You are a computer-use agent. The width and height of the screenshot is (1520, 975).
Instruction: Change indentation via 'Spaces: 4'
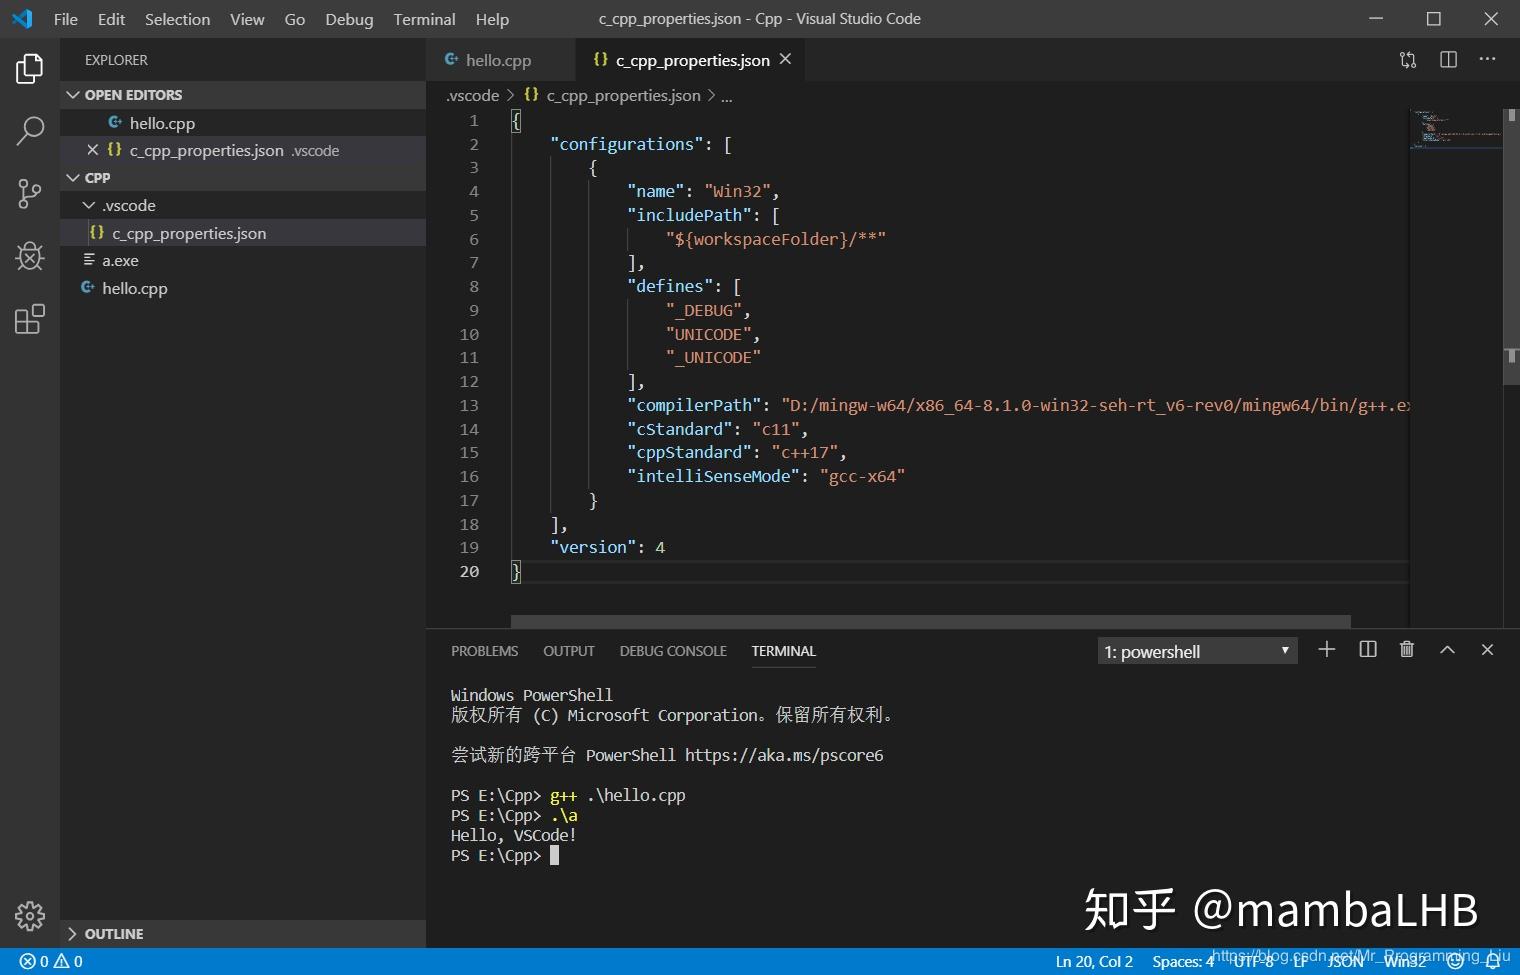1182,960
